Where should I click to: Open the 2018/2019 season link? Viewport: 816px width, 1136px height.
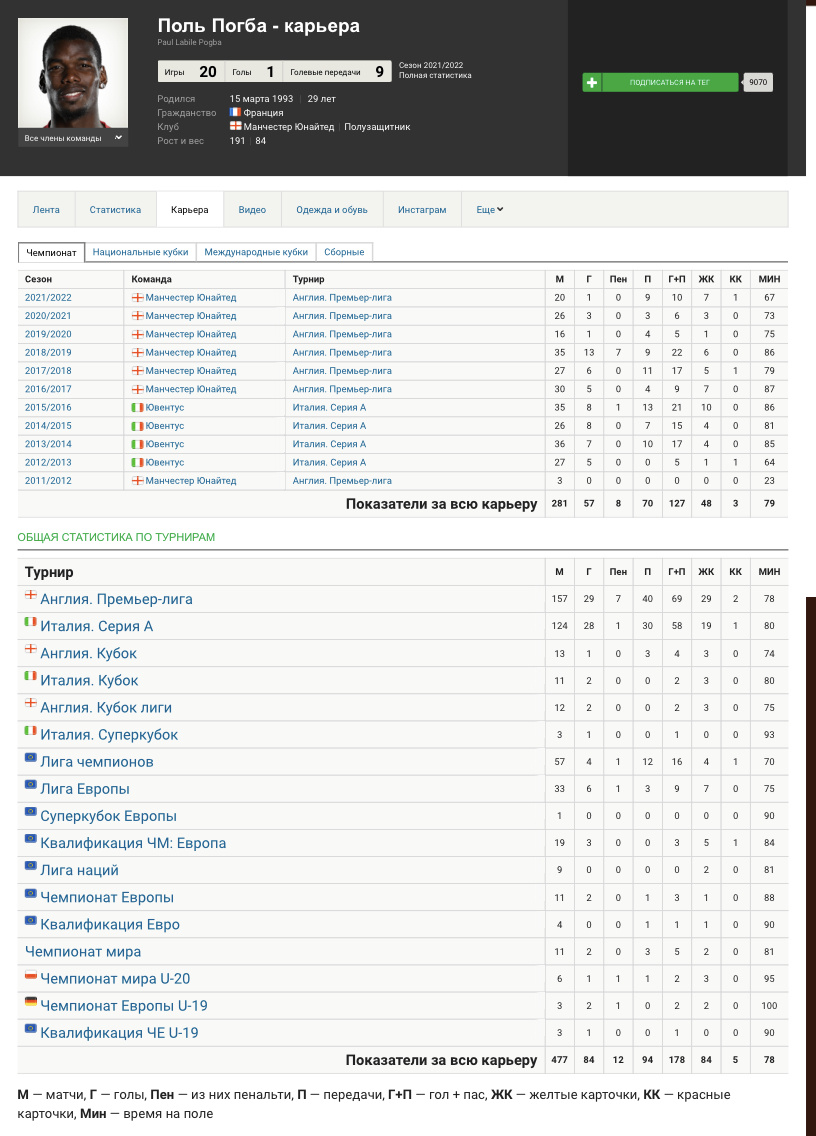coord(48,352)
